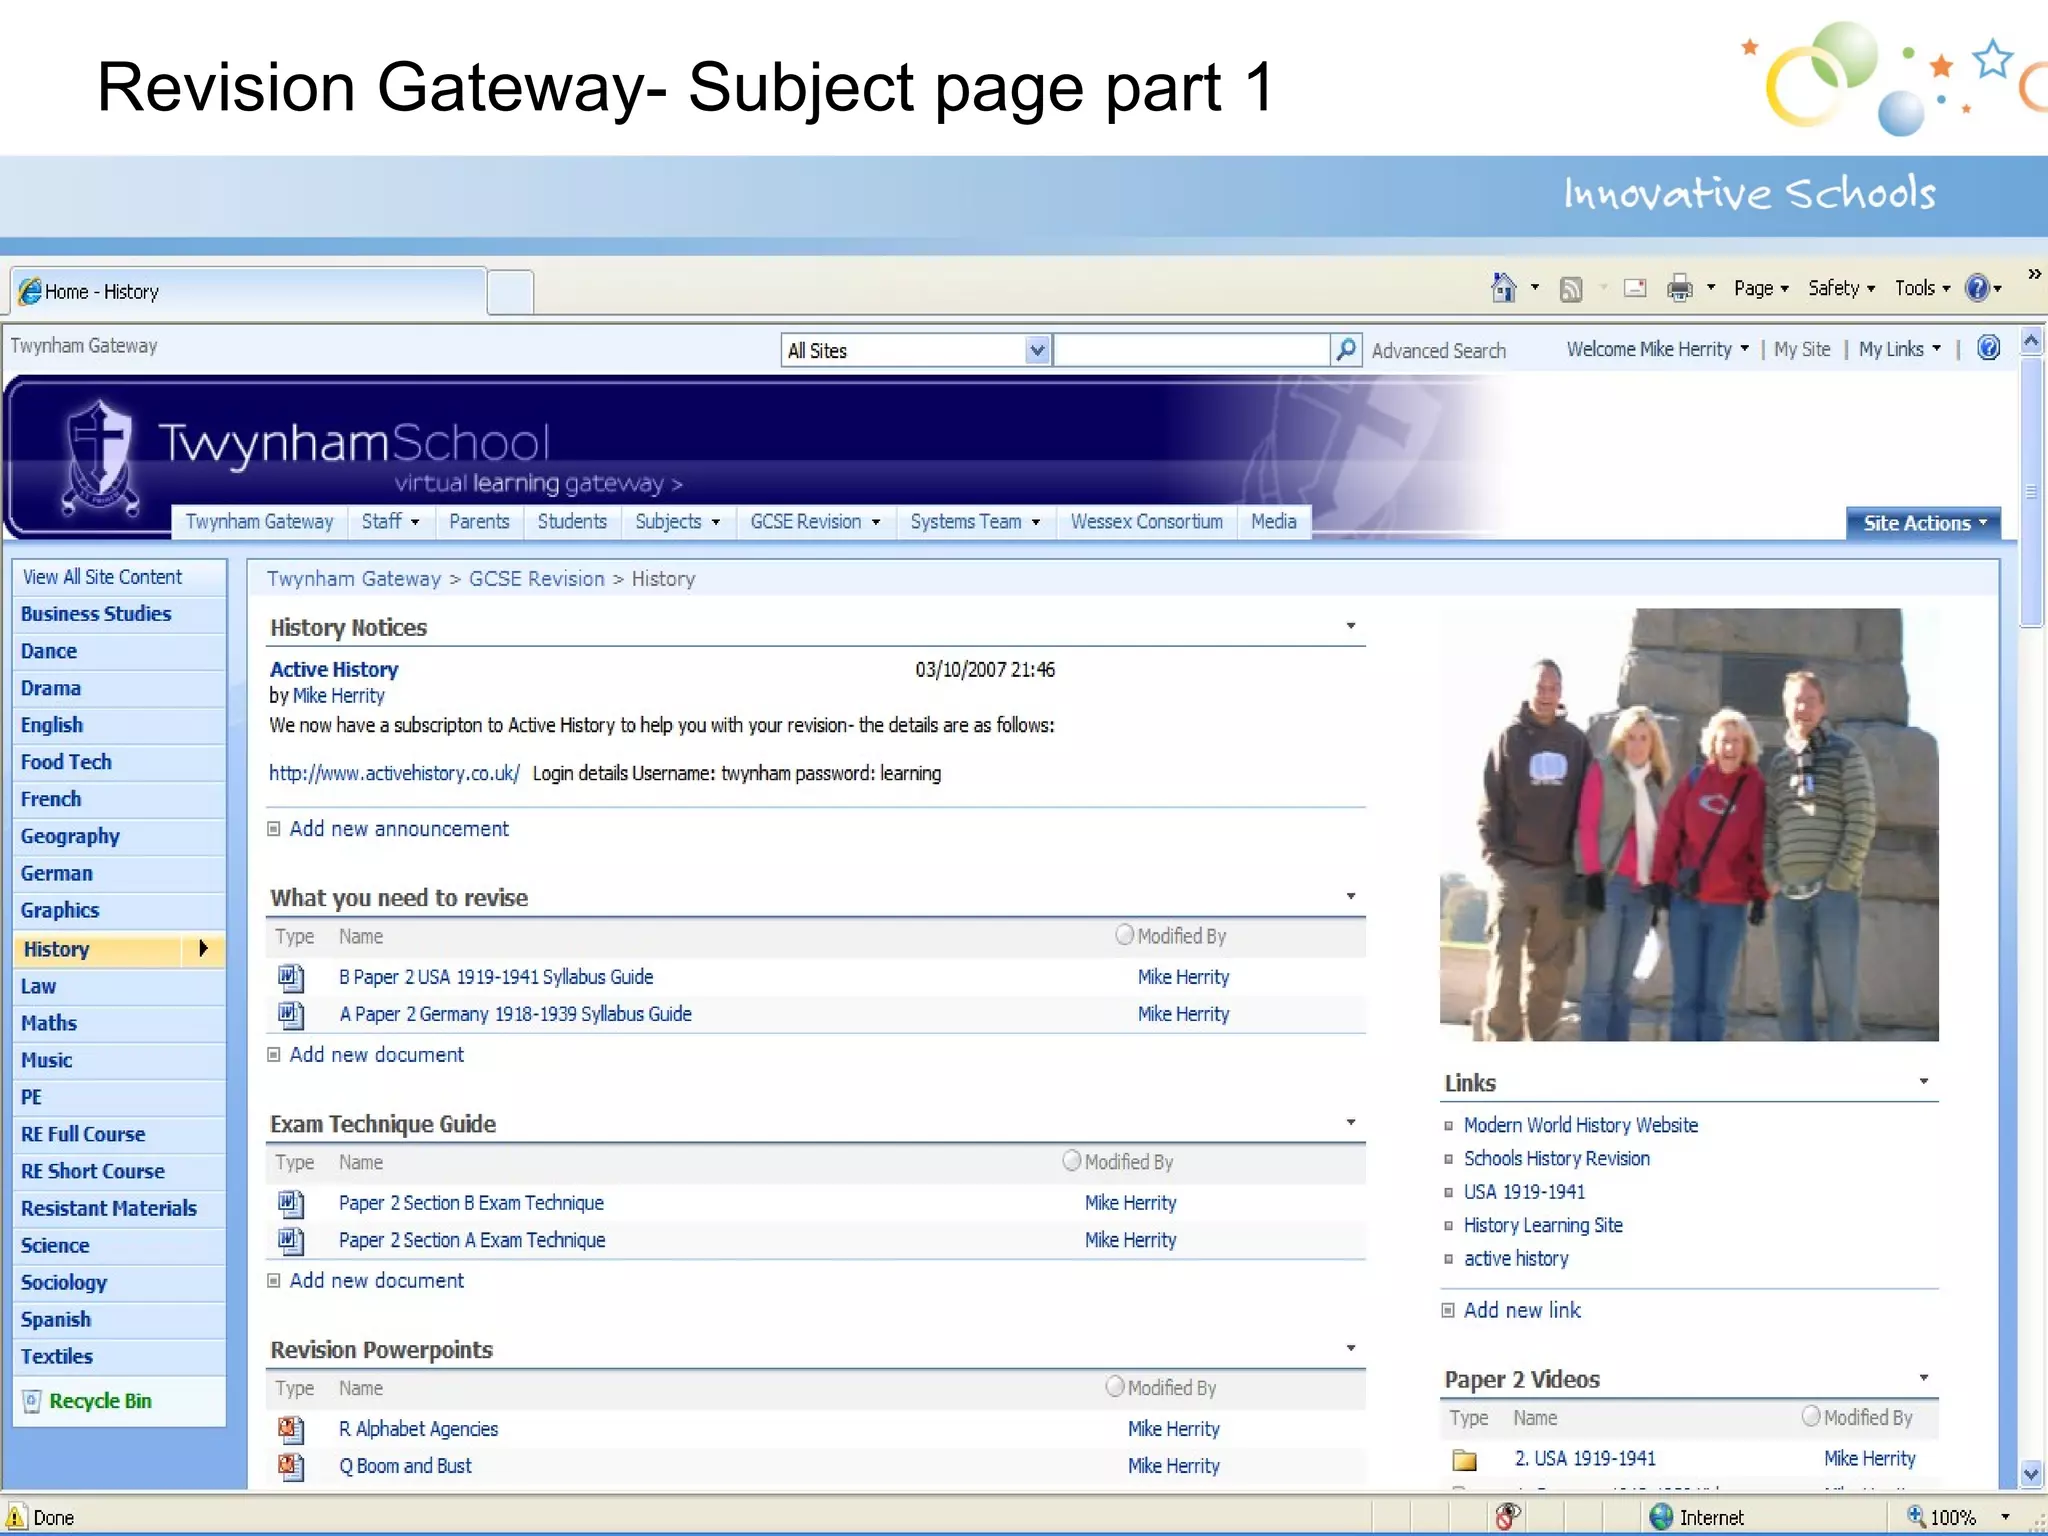The width and height of the screenshot is (2048, 1536).
Task: Expand the History Notices web part menu
Action: click(1351, 626)
